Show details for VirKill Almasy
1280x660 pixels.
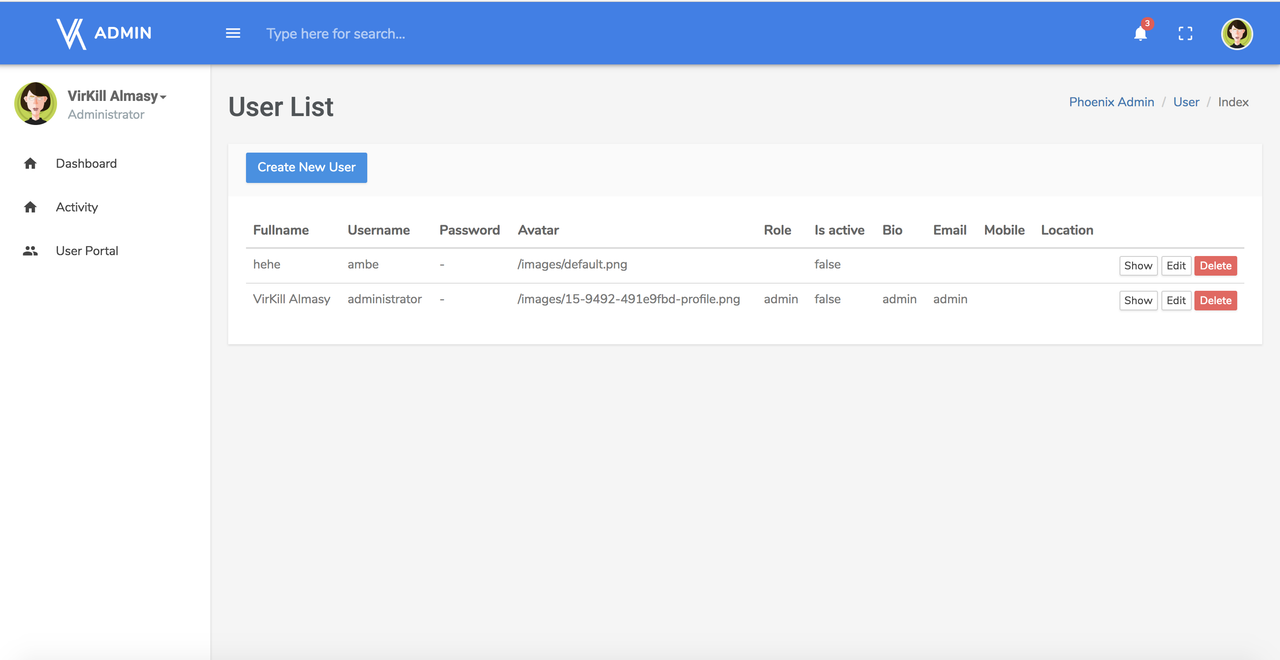click(x=1138, y=300)
